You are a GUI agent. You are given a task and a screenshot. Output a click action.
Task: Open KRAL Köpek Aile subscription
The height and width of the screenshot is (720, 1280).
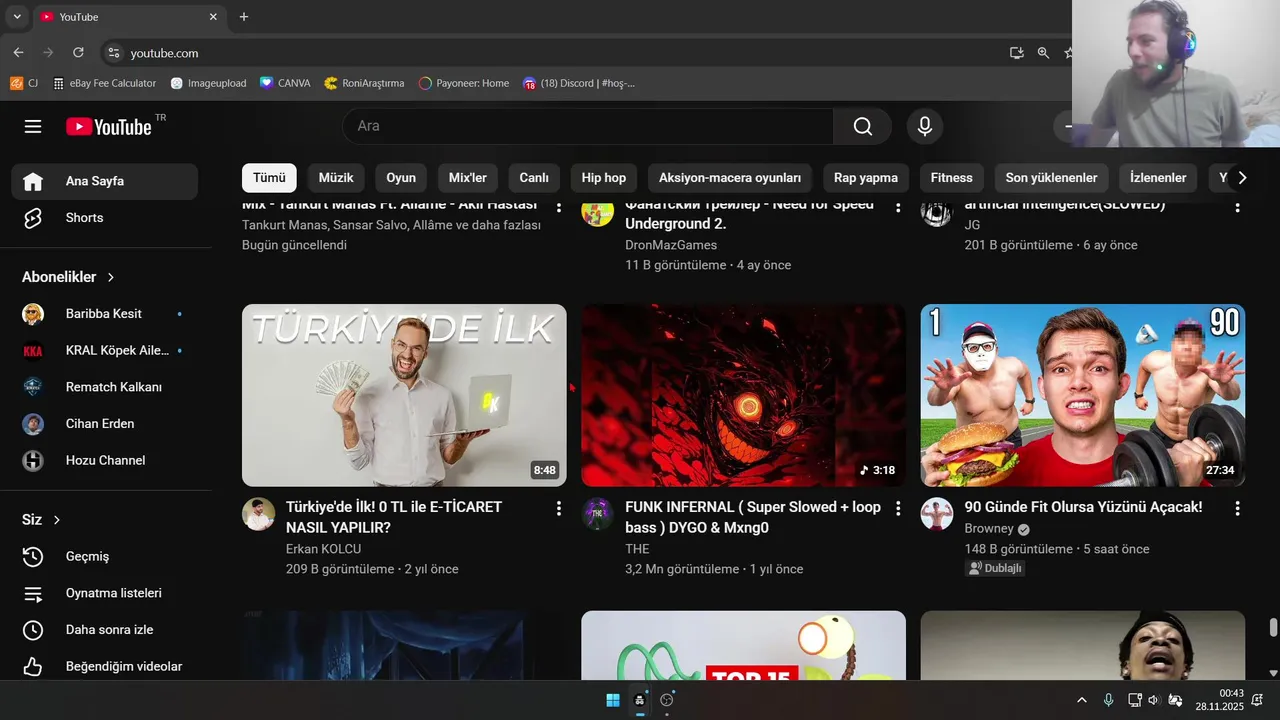tap(105, 351)
